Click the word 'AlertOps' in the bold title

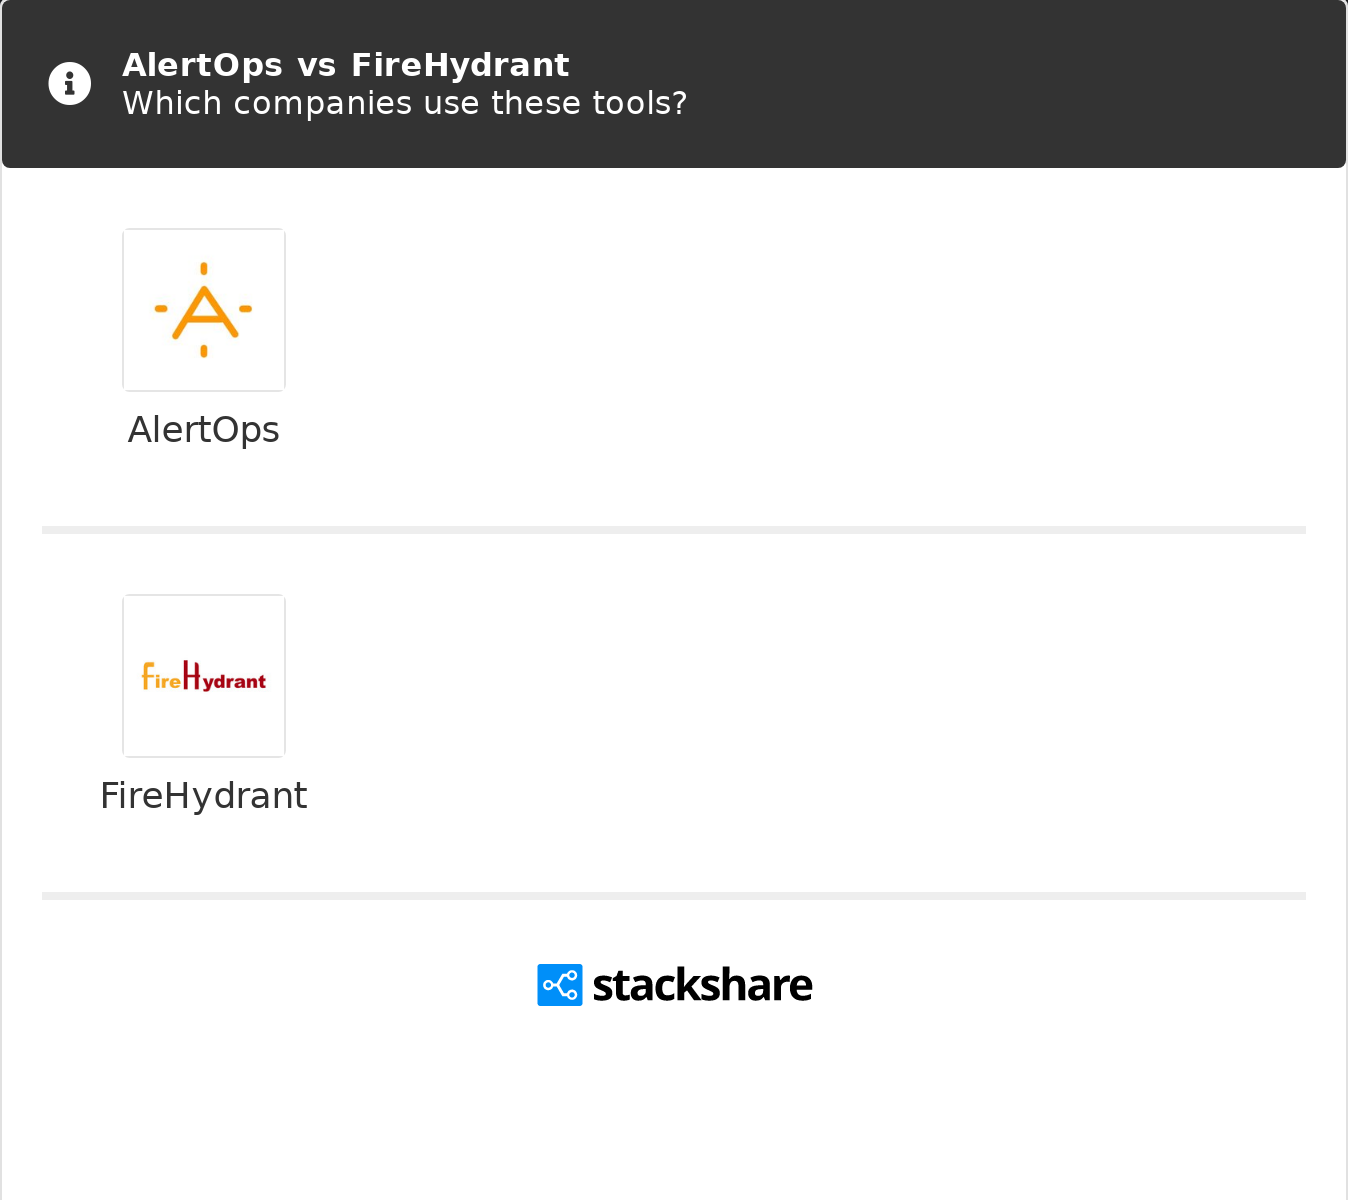(x=203, y=65)
